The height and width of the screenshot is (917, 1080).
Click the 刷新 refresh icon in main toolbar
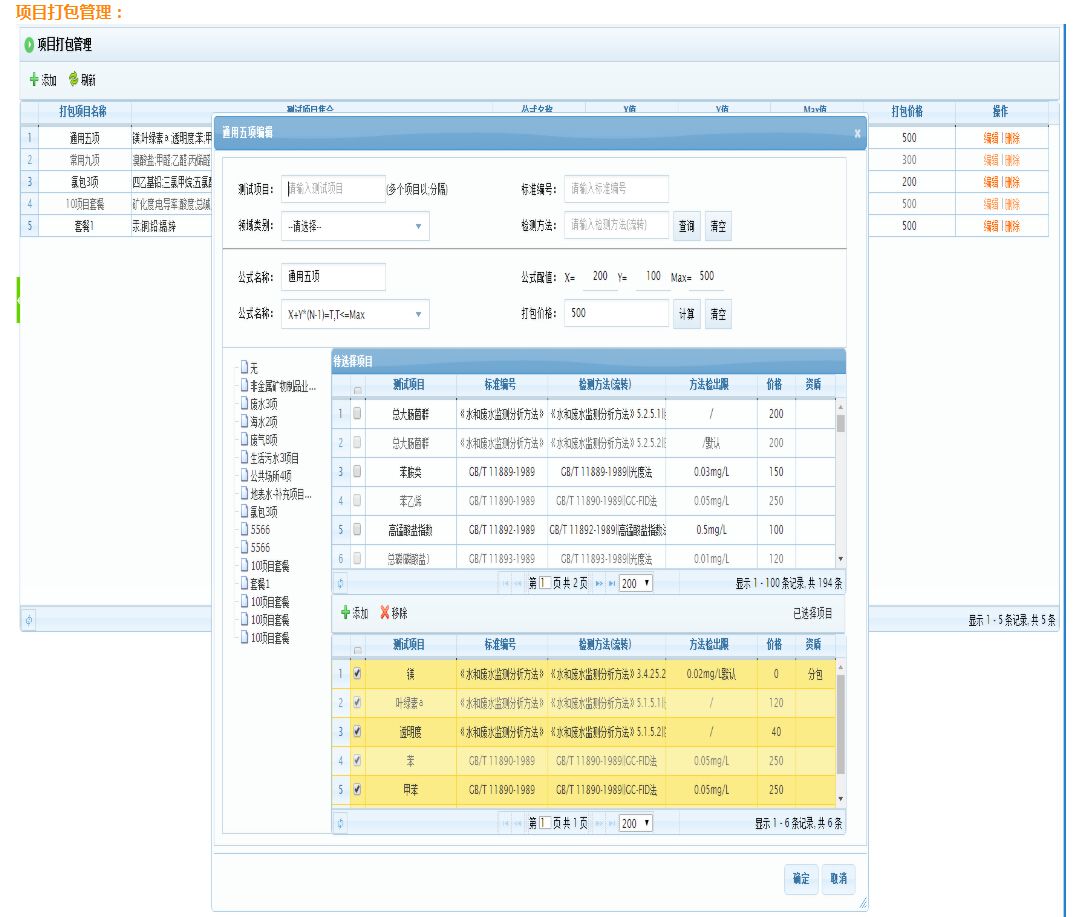pyautogui.click(x=74, y=80)
